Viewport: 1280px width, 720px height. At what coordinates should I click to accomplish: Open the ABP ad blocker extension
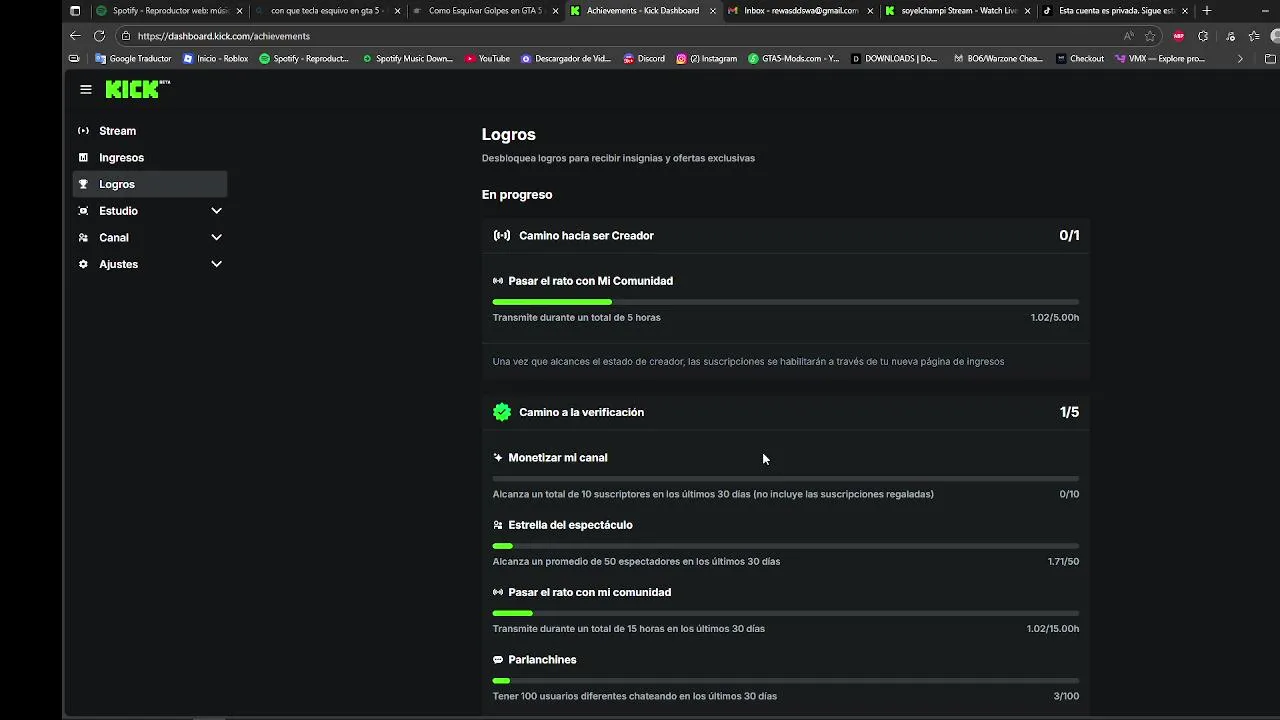(1179, 36)
